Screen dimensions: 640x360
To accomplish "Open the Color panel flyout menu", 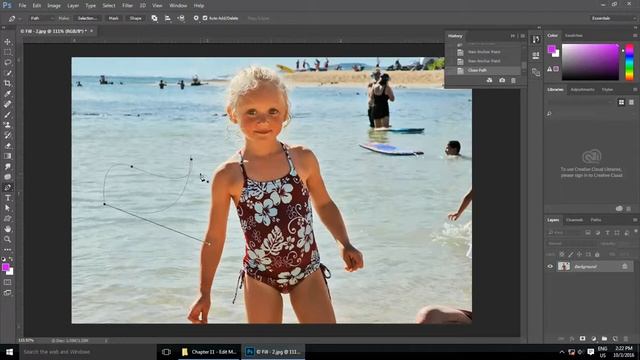I will [635, 36].
